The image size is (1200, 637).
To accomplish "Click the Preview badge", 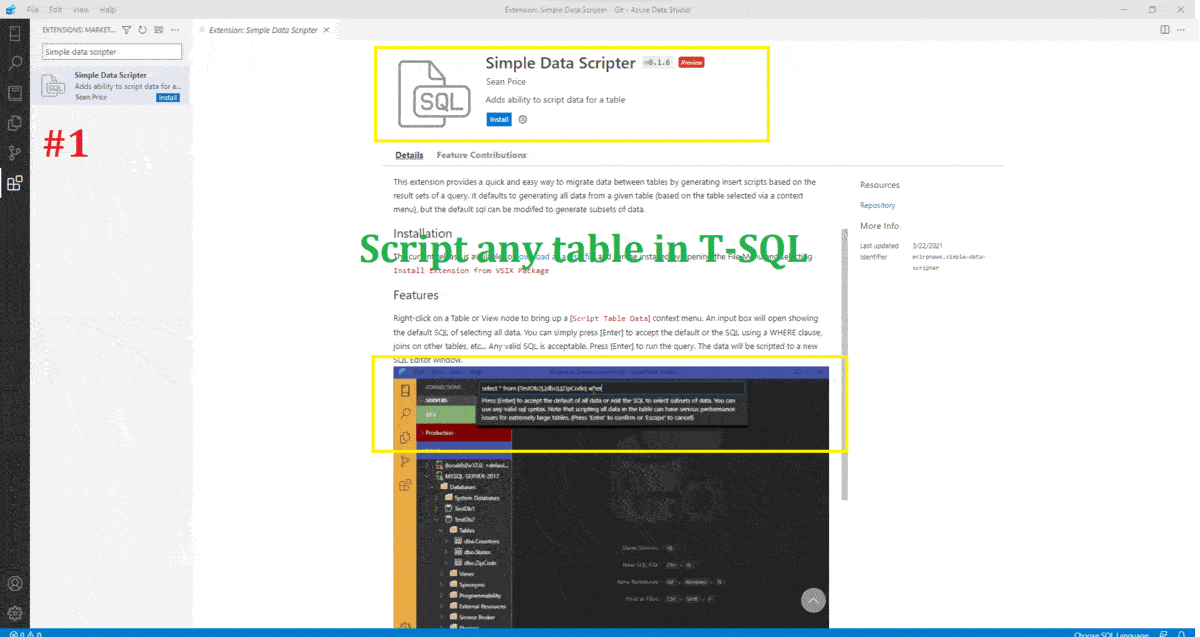I will [x=691, y=62].
